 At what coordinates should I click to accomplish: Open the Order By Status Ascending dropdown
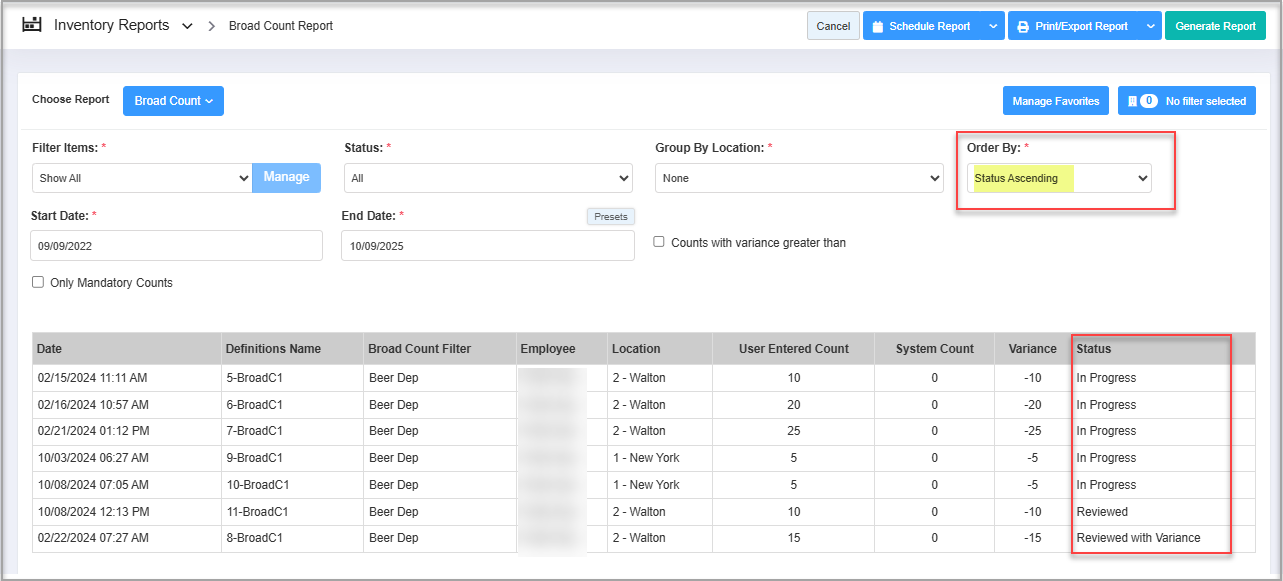coord(1059,178)
